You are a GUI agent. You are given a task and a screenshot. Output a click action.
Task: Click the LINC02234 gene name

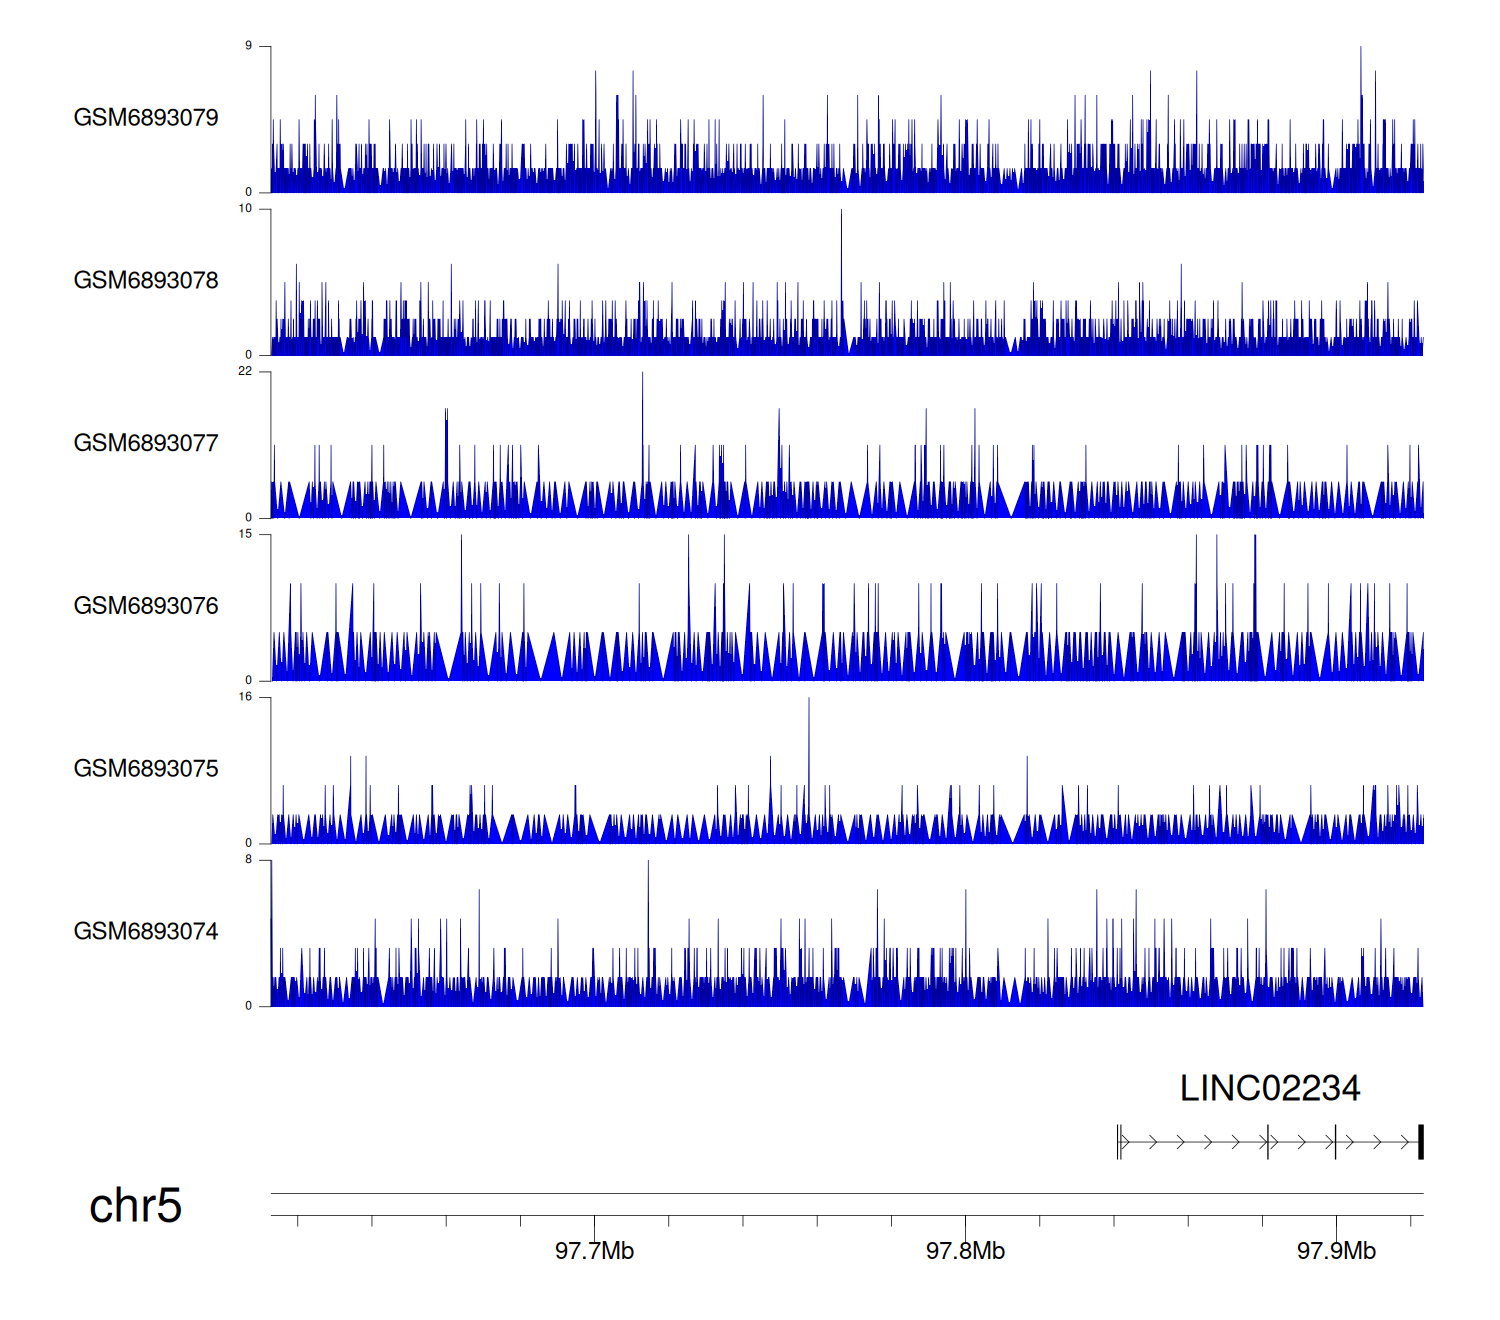(x=1269, y=1089)
